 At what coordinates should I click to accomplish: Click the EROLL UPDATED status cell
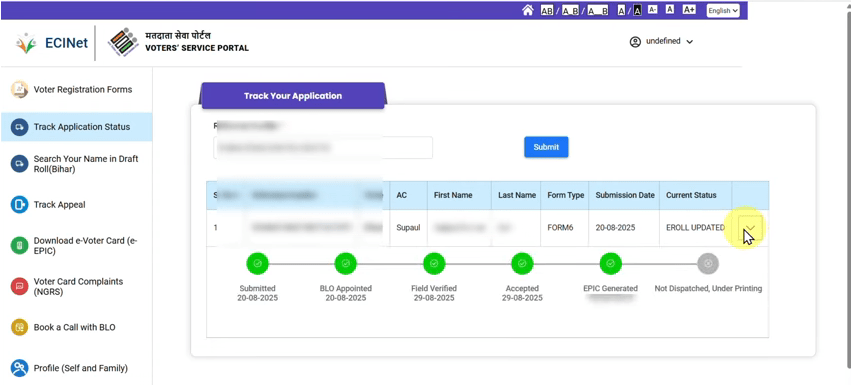coord(695,228)
